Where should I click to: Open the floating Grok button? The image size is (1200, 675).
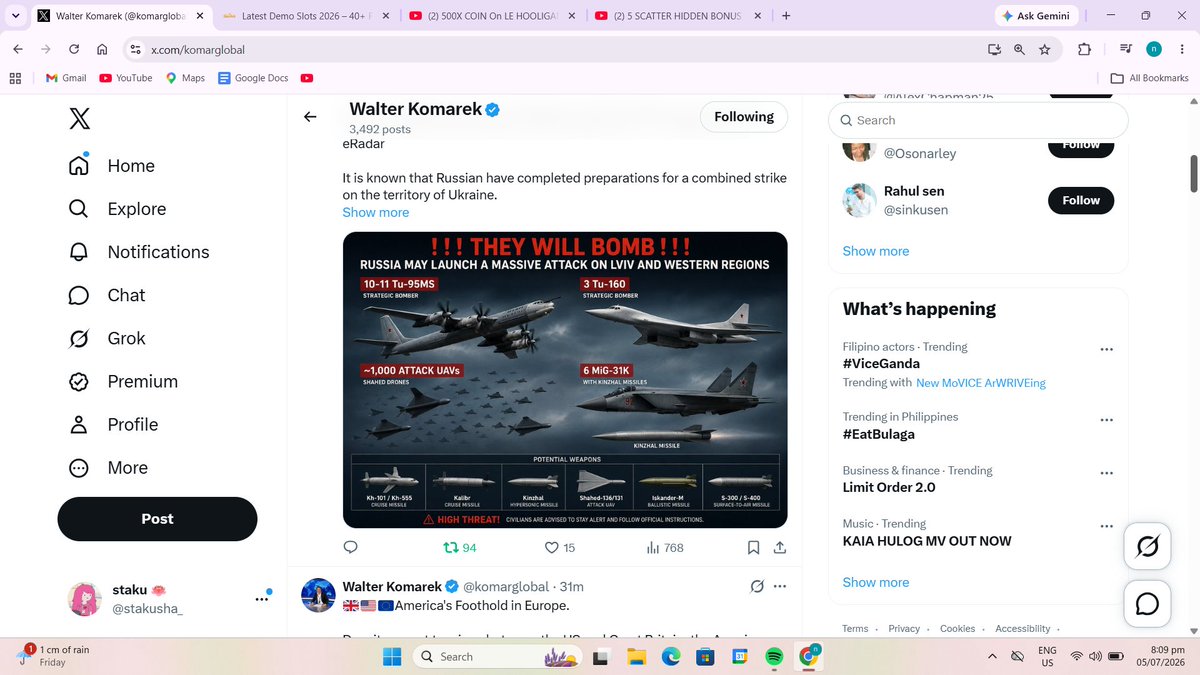1147,546
